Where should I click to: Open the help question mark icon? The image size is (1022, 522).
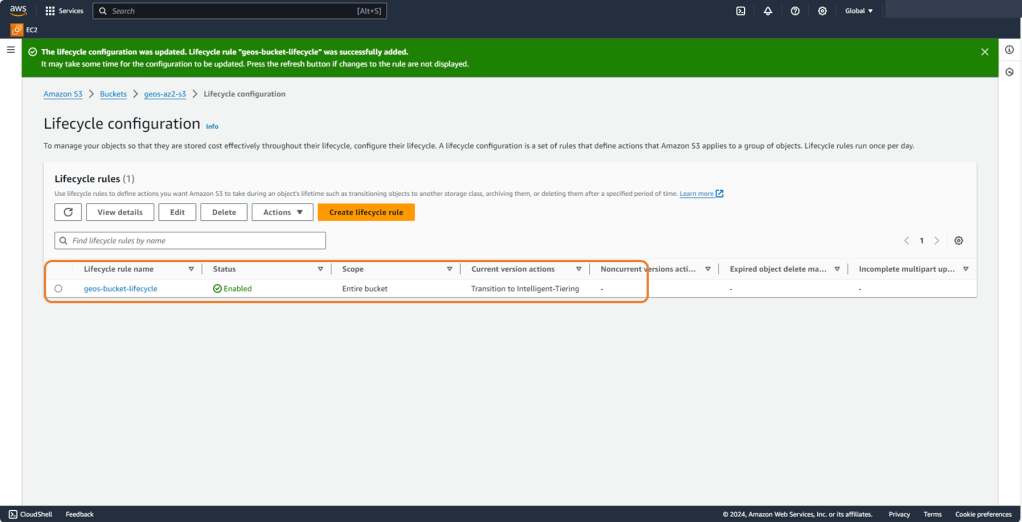point(795,11)
